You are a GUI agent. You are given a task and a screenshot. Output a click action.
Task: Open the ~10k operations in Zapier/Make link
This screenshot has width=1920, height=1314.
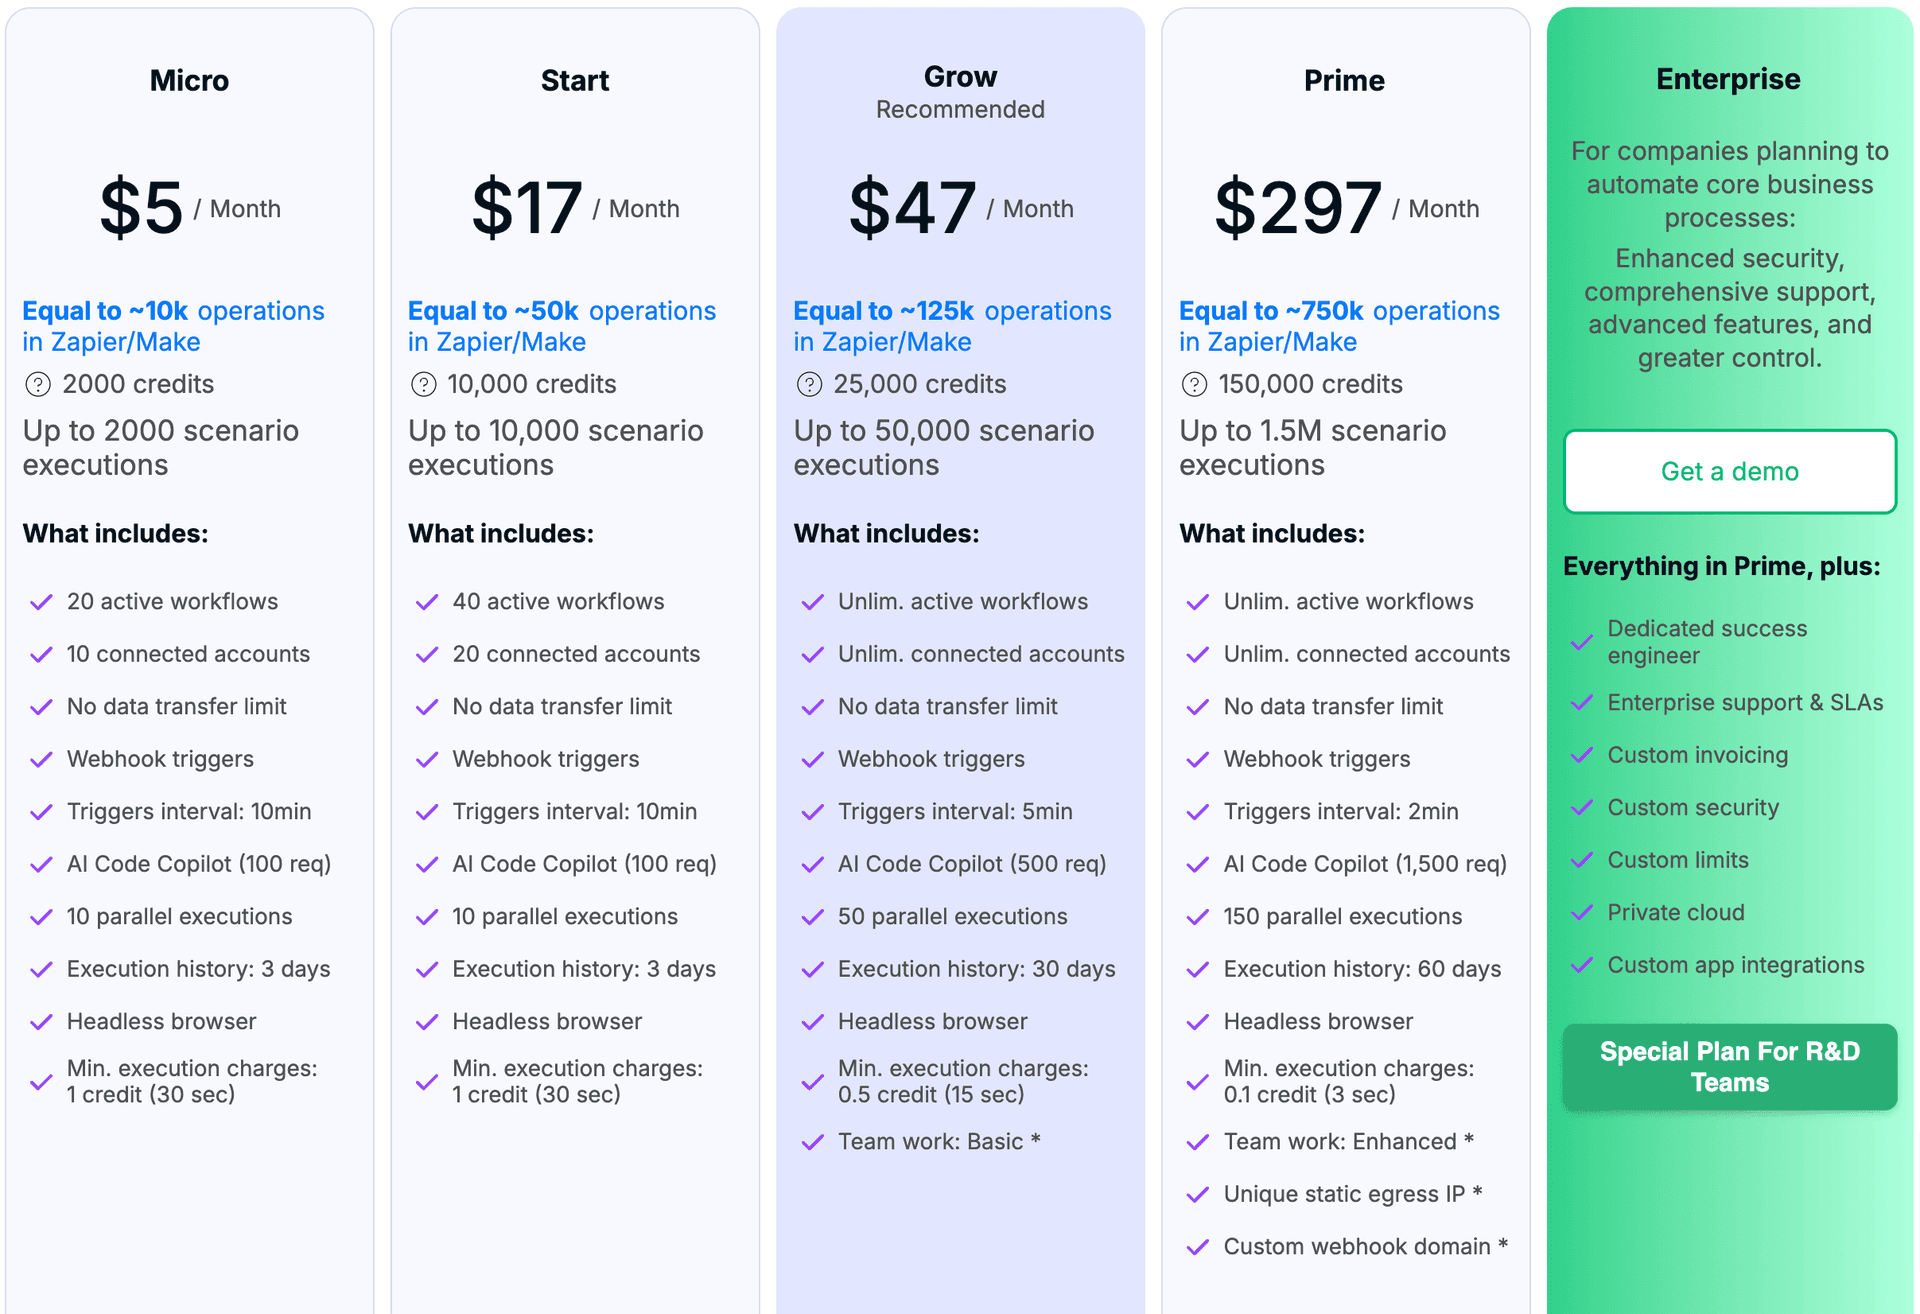173,326
